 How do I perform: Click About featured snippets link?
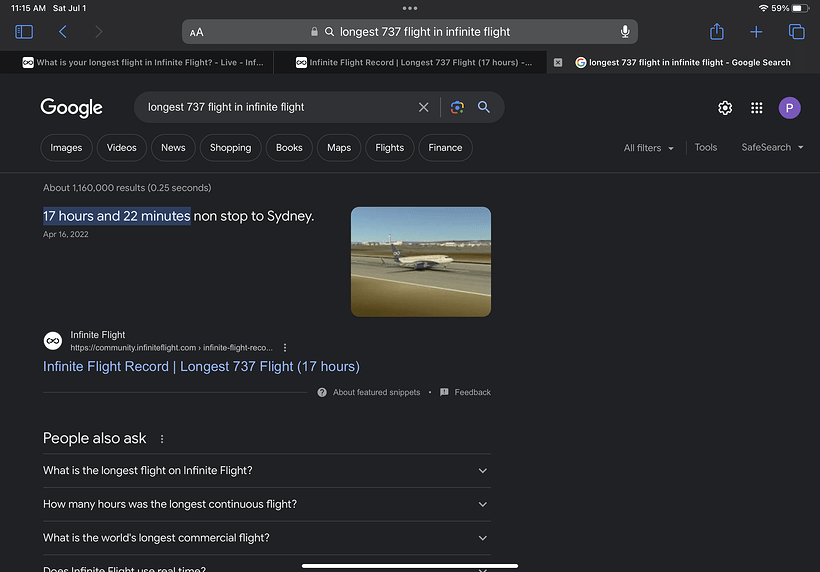tap(377, 392)
